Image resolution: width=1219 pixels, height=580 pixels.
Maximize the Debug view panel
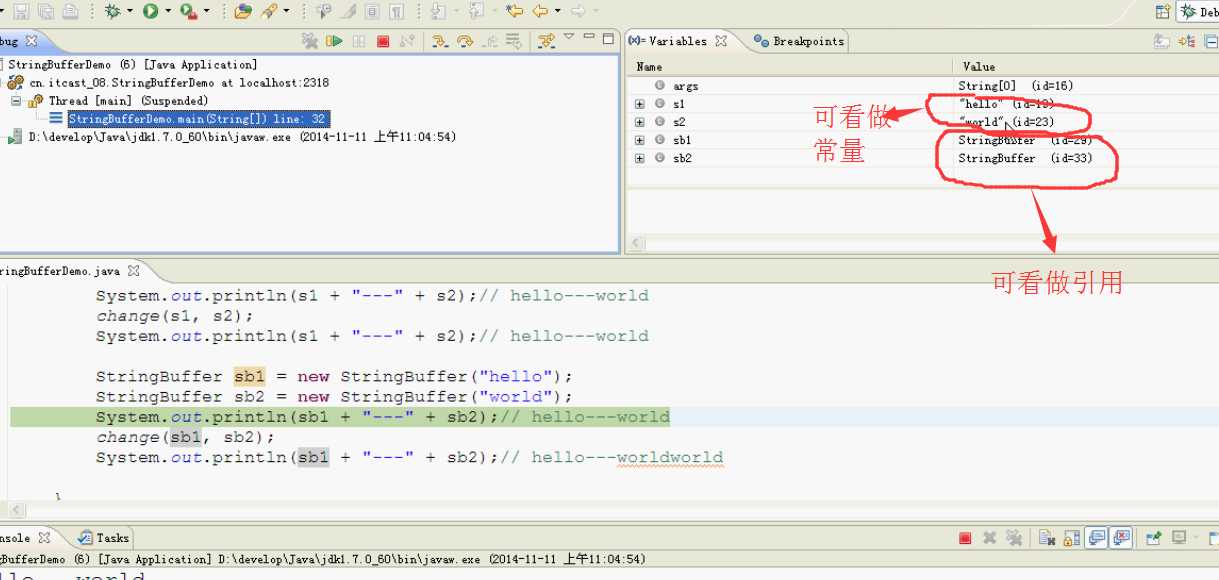coord(608,39)
